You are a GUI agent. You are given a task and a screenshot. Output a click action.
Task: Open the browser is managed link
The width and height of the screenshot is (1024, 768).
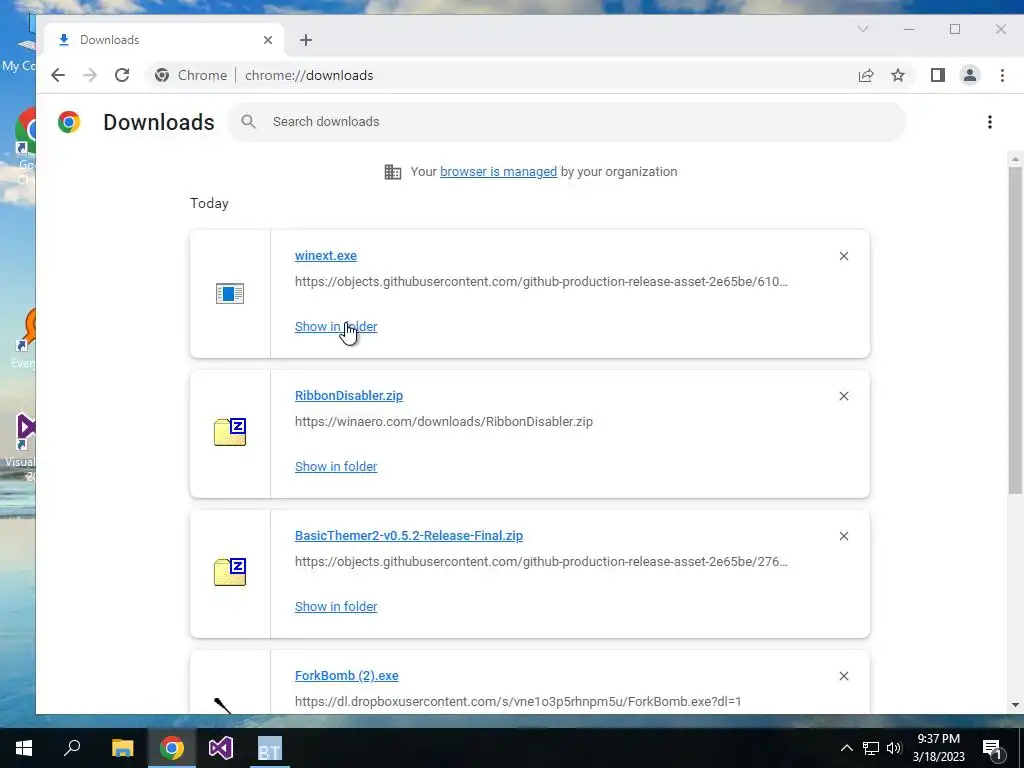pos(498,172)
